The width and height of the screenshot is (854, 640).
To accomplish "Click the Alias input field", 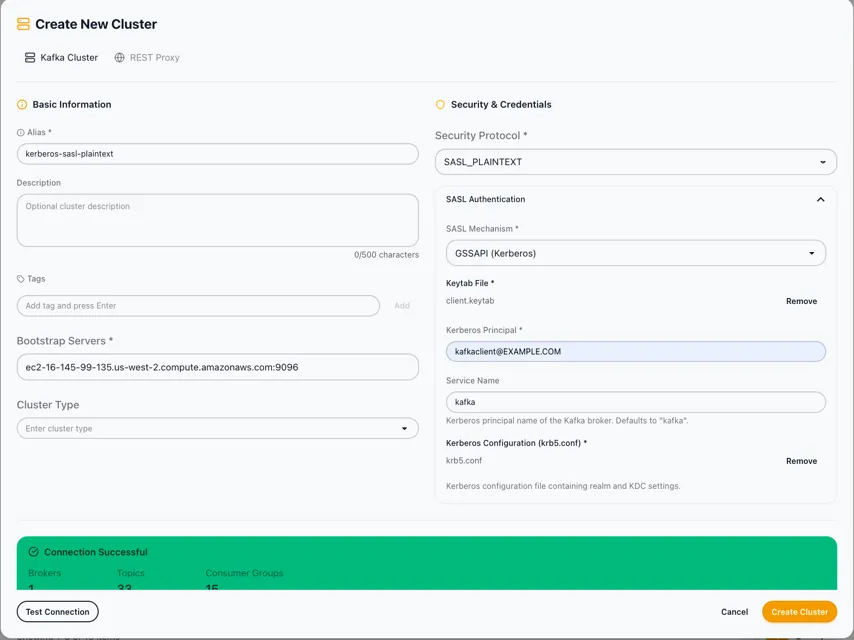I will pos(218,154).
